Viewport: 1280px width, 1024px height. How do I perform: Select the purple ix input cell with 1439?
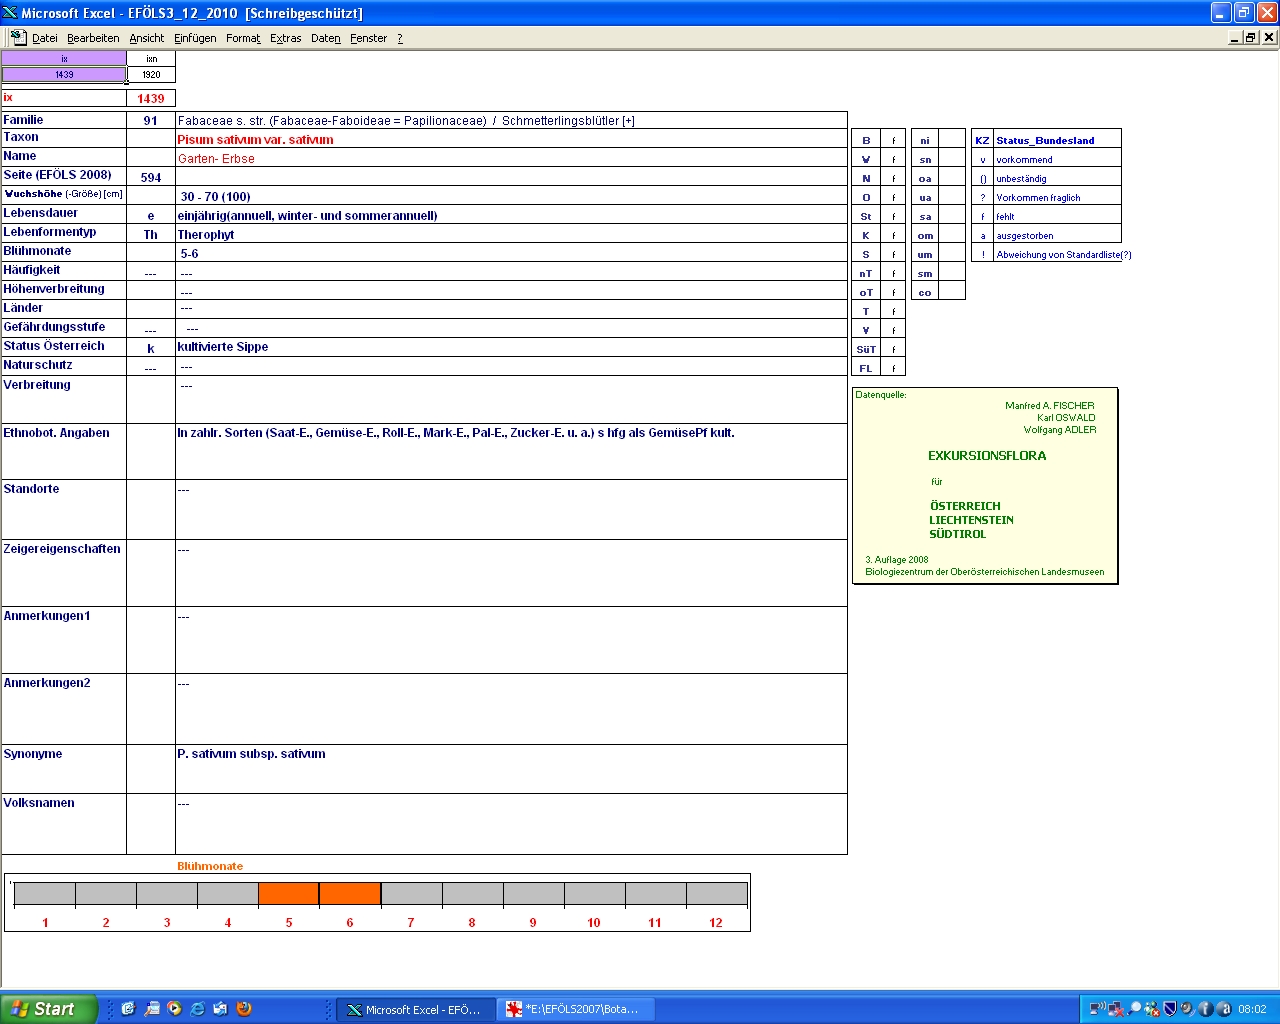pos(64,74)
